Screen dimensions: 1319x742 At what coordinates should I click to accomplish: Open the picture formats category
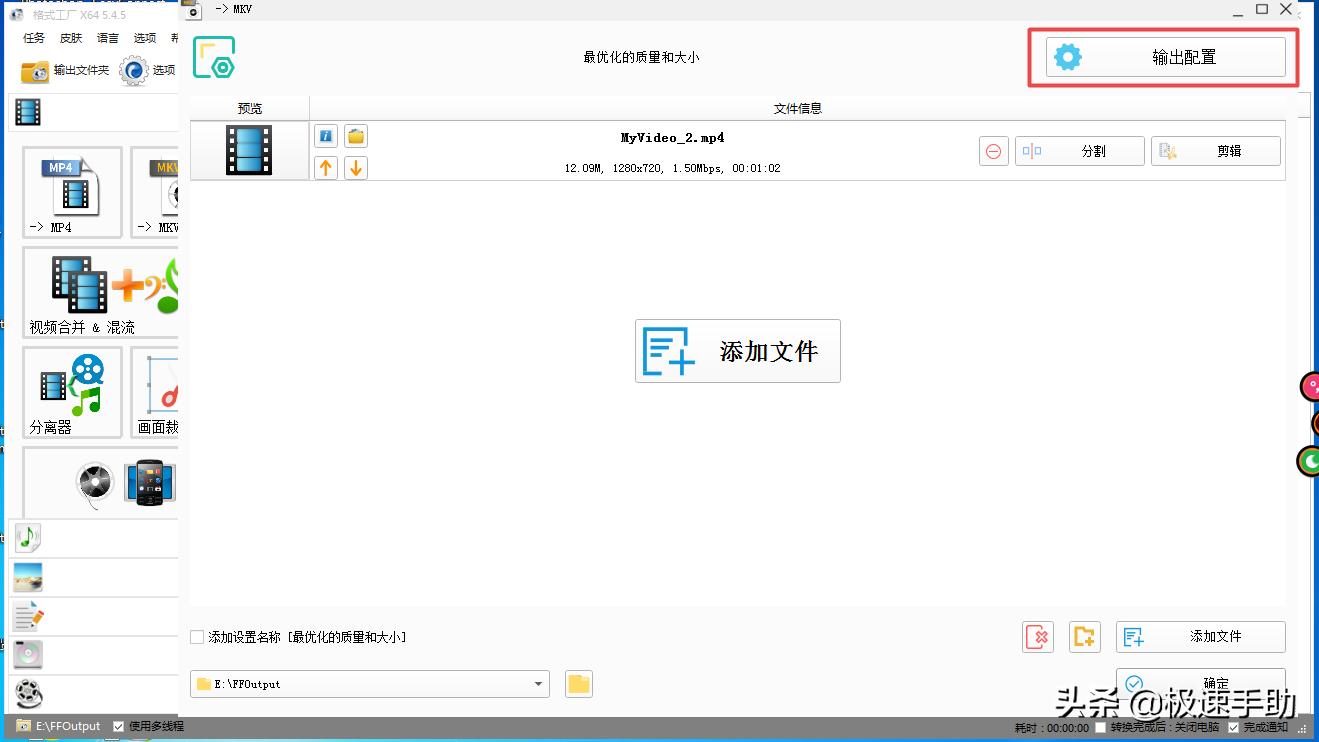27,577
